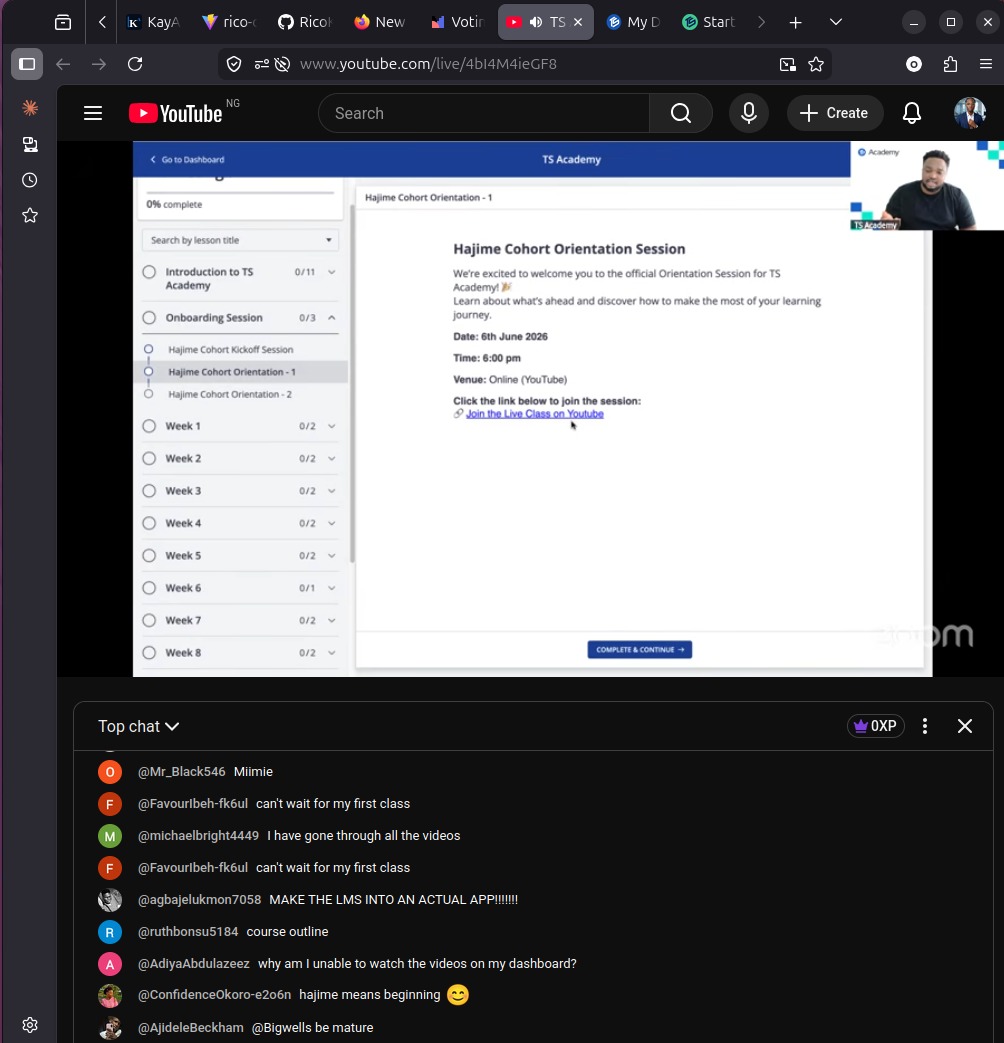
Task: Switch to the Rico GitHub tab
Action: pyautogui.click(x=305, y=22)
